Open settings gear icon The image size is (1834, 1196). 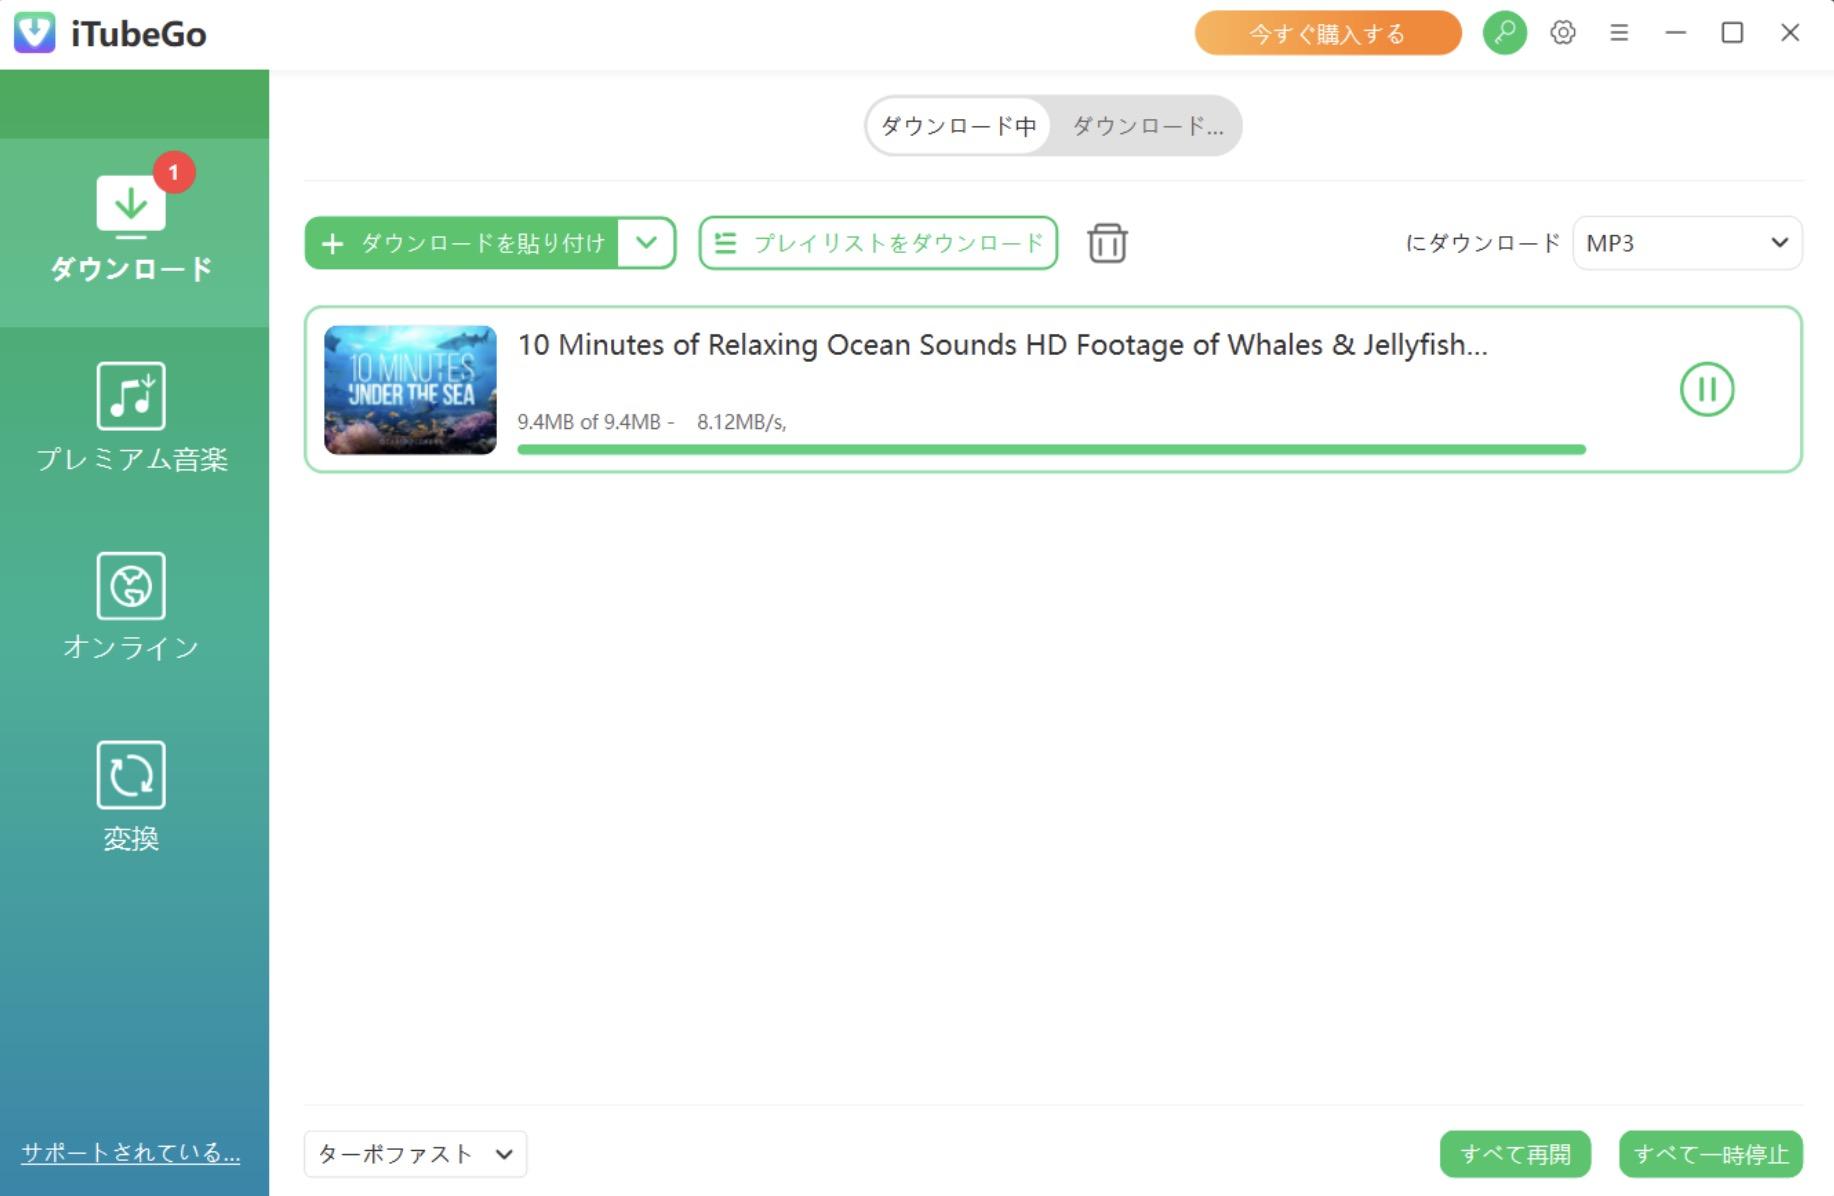1563,33
